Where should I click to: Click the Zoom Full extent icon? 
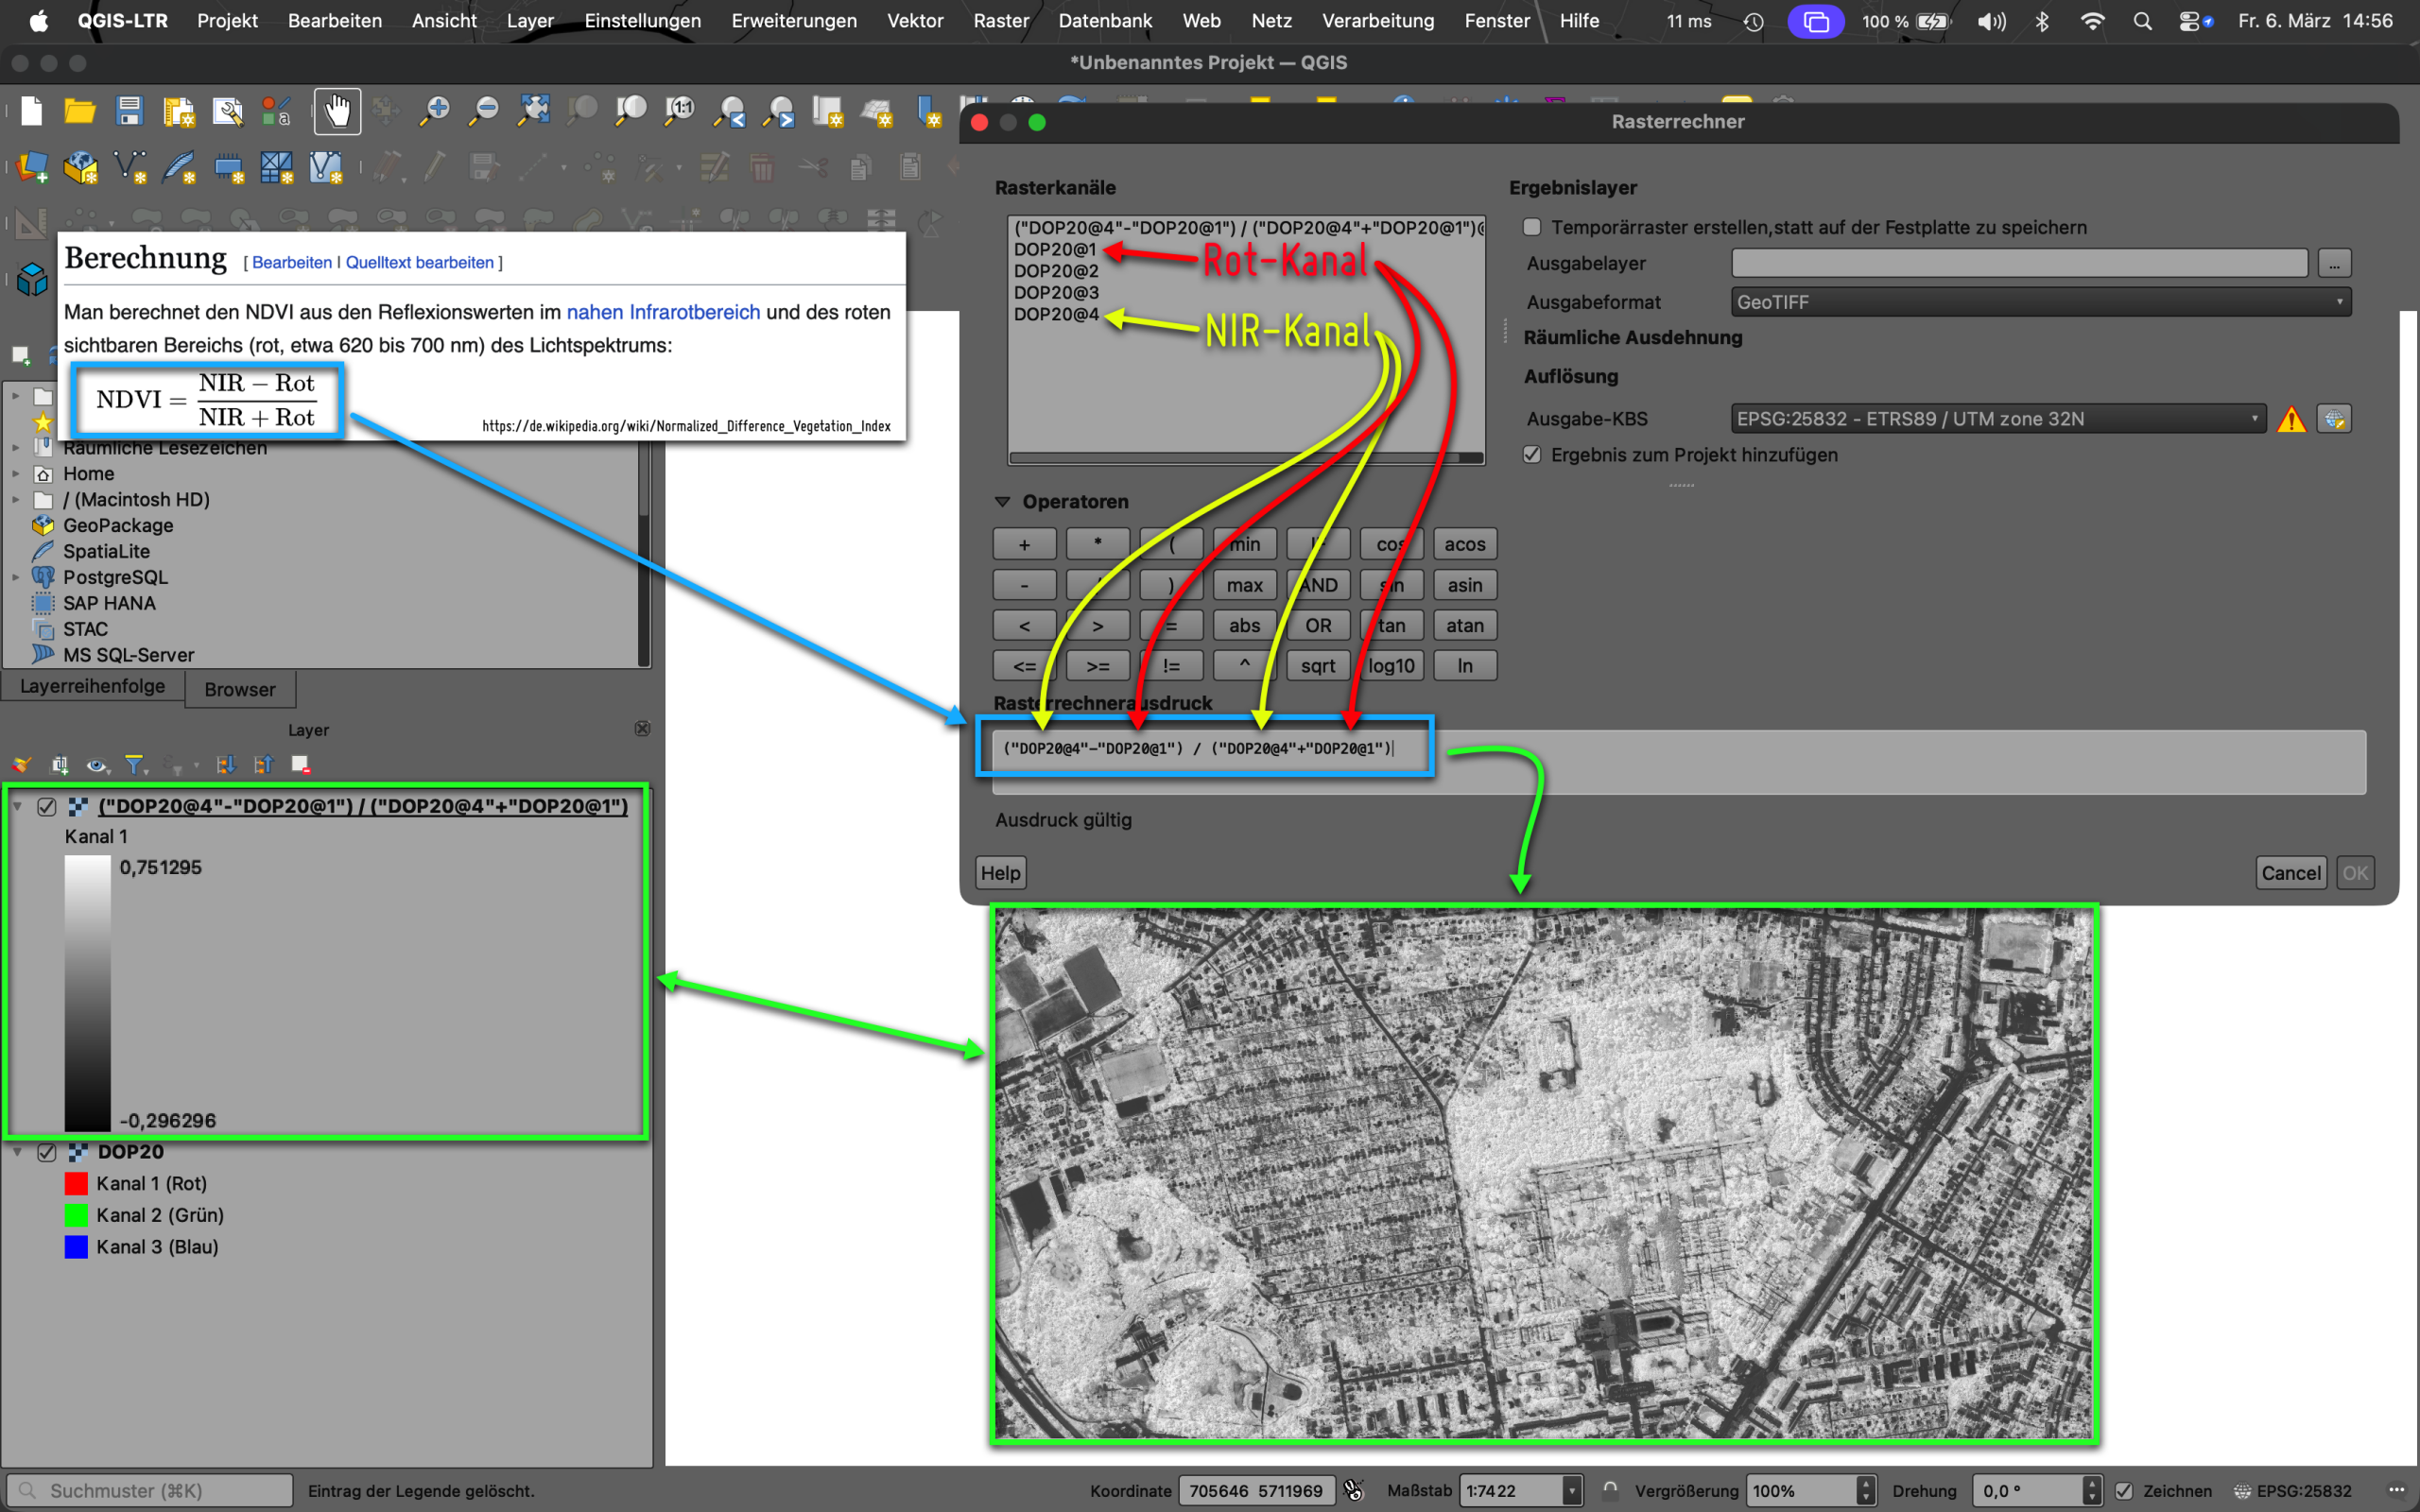pyautogui.click(x=533, y=111)
